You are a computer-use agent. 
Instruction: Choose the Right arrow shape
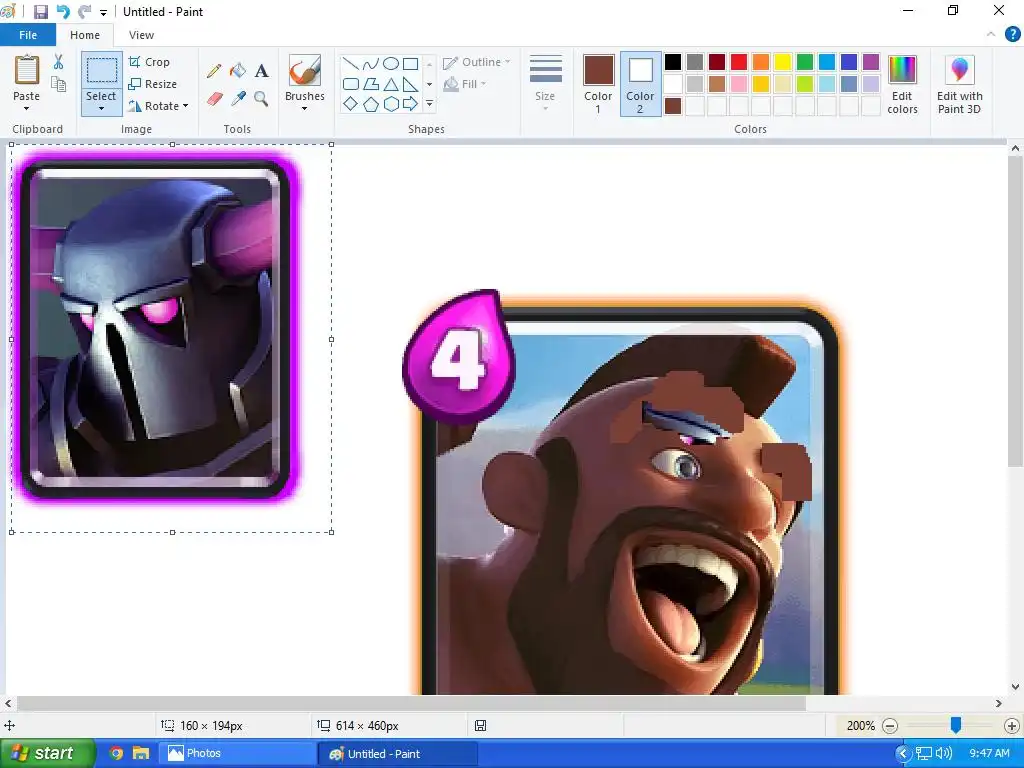[410, 104]
